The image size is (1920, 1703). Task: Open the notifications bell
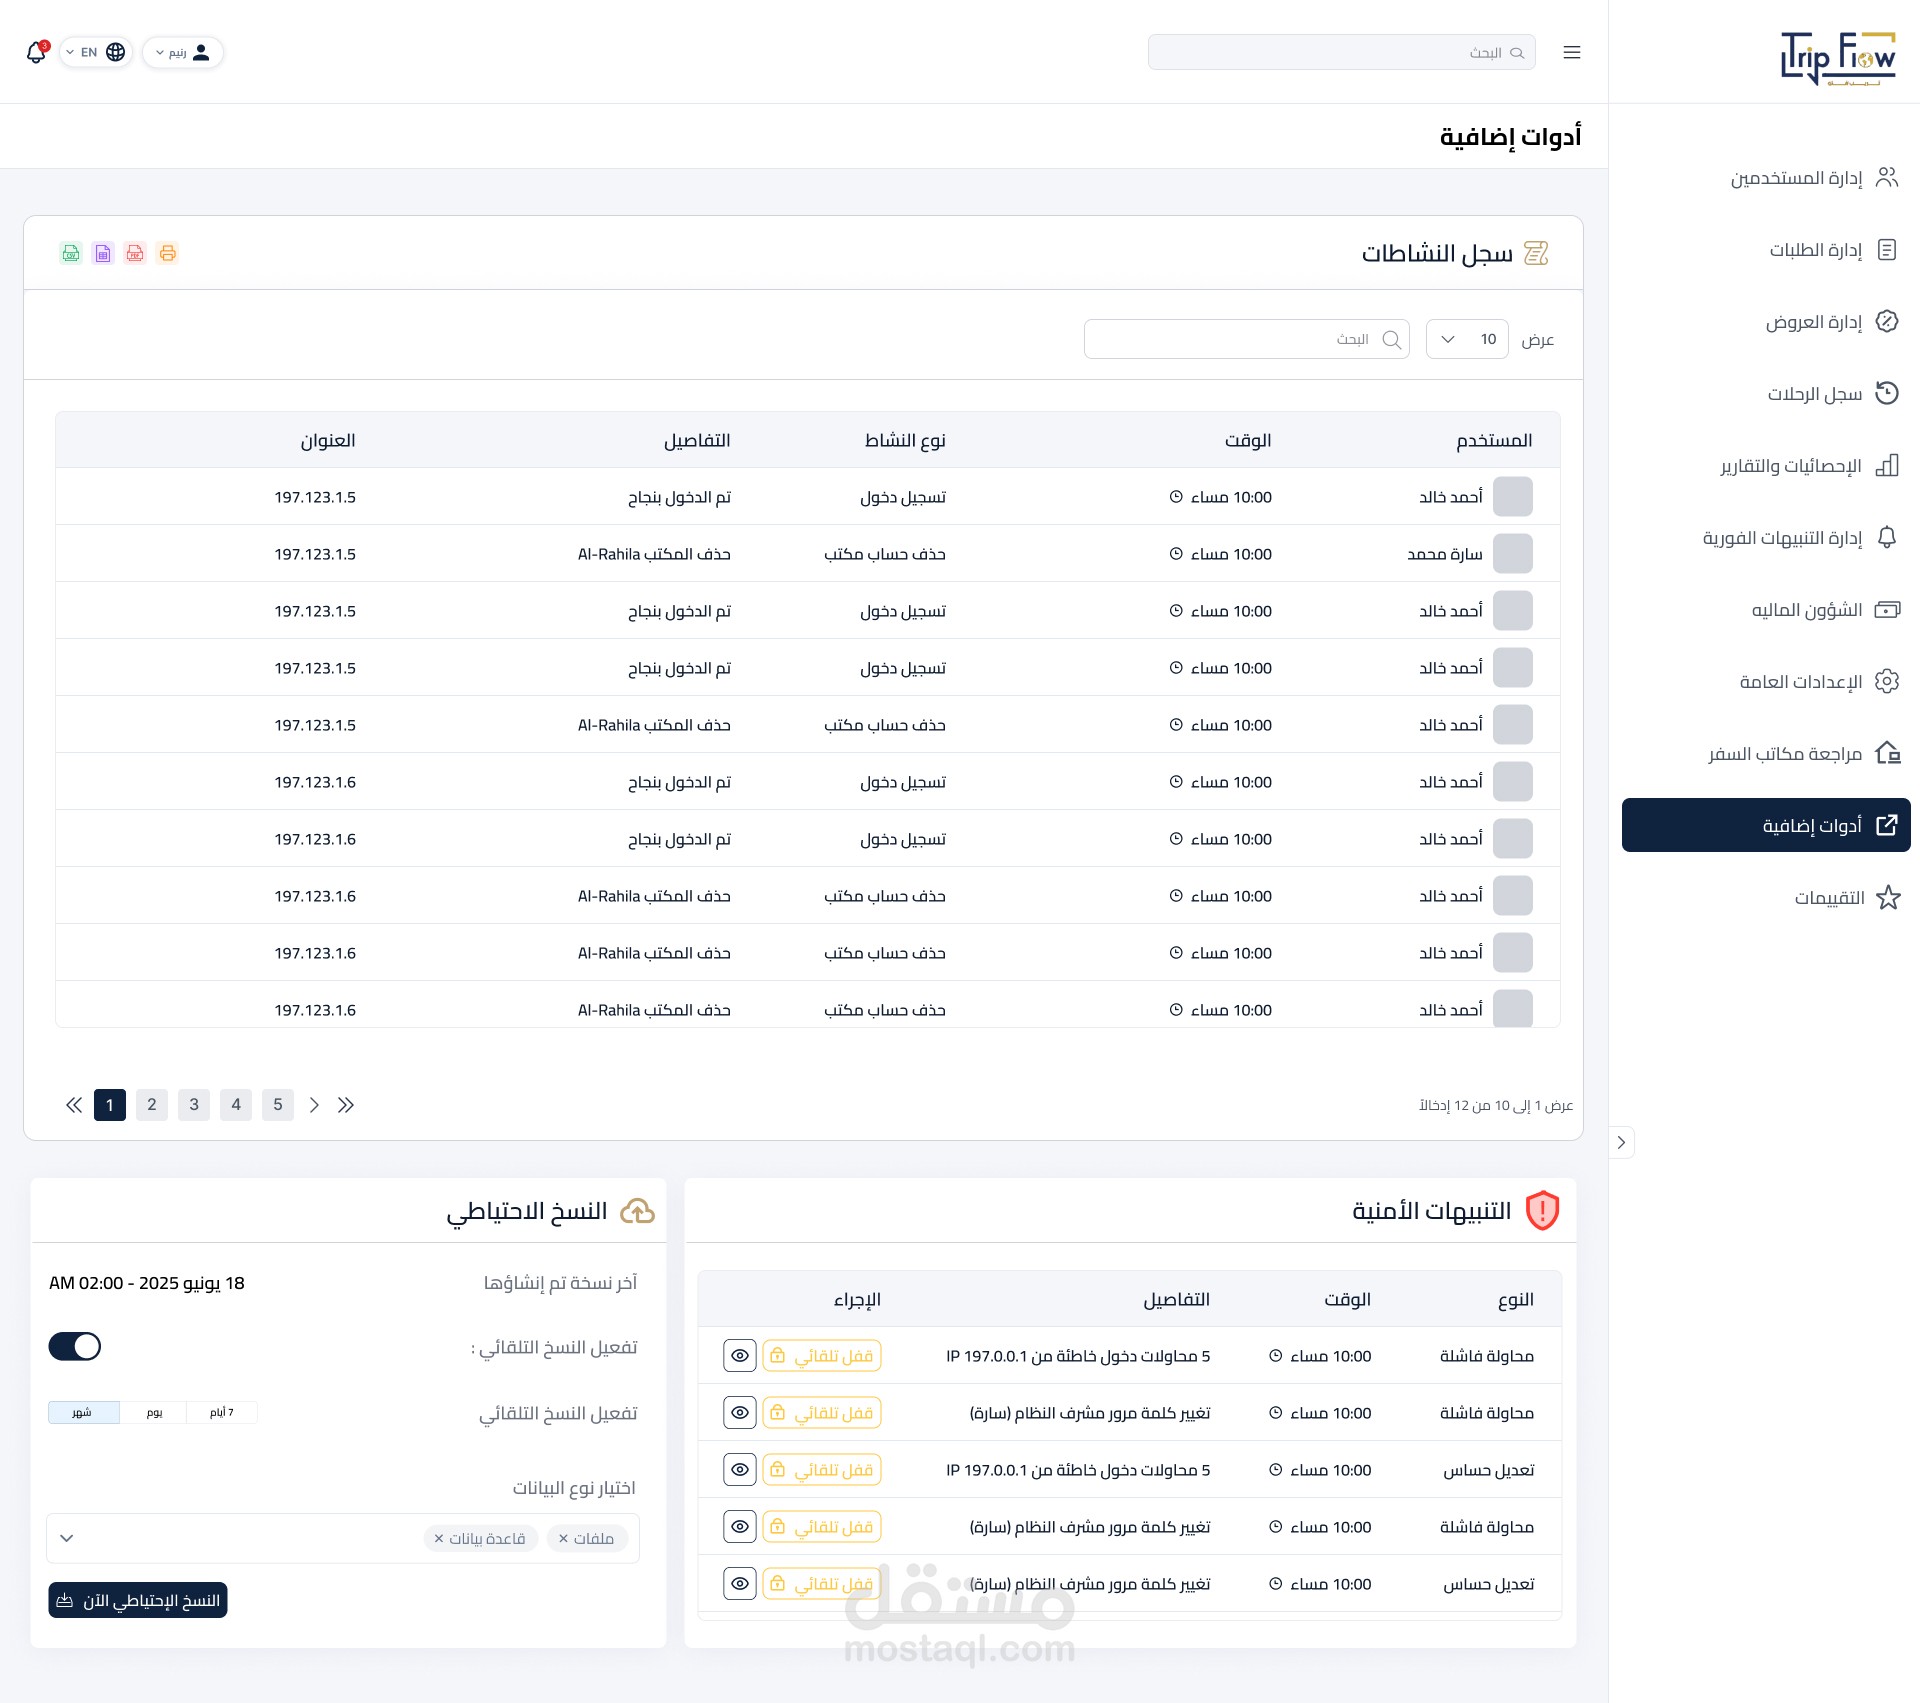tap(36, 52)
